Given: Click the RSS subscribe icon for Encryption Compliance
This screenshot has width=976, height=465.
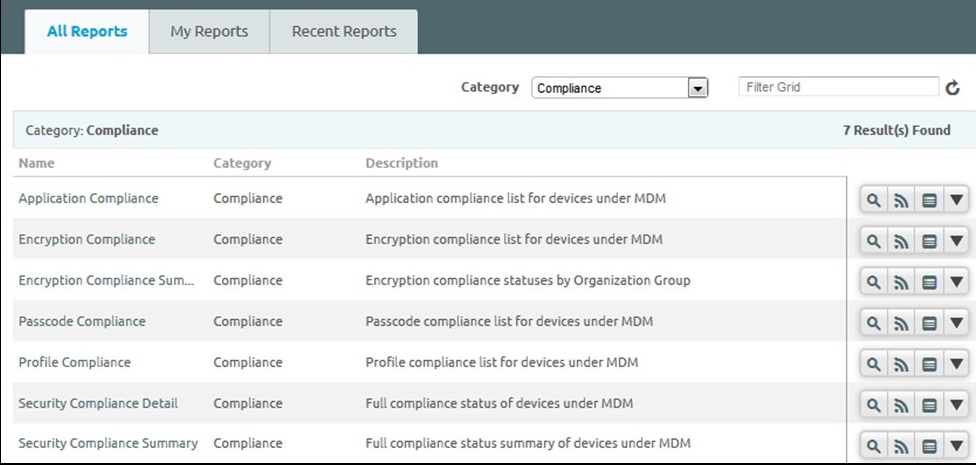Looking at the screenshot, I should (901, 241).
